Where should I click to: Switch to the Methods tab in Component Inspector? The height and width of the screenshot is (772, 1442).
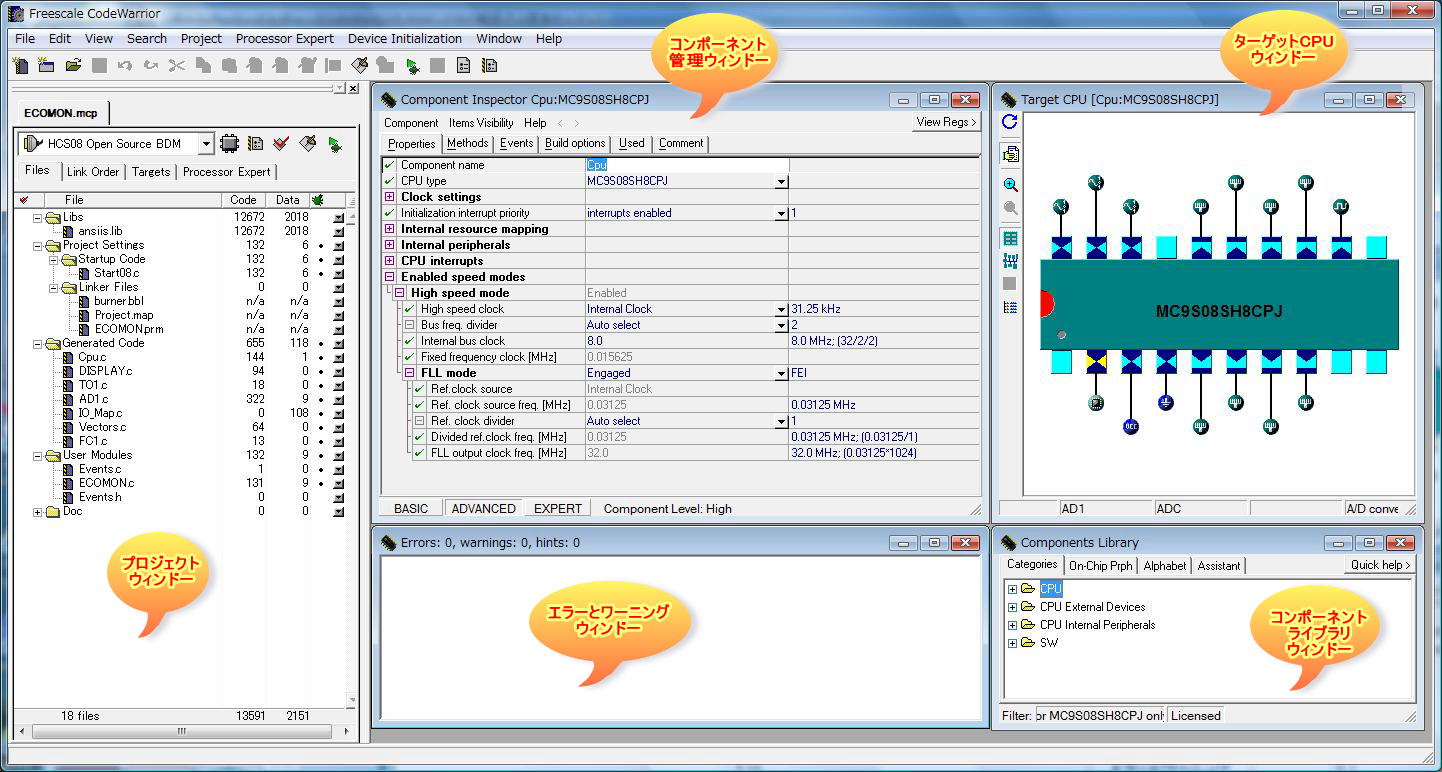coord(467,143)
